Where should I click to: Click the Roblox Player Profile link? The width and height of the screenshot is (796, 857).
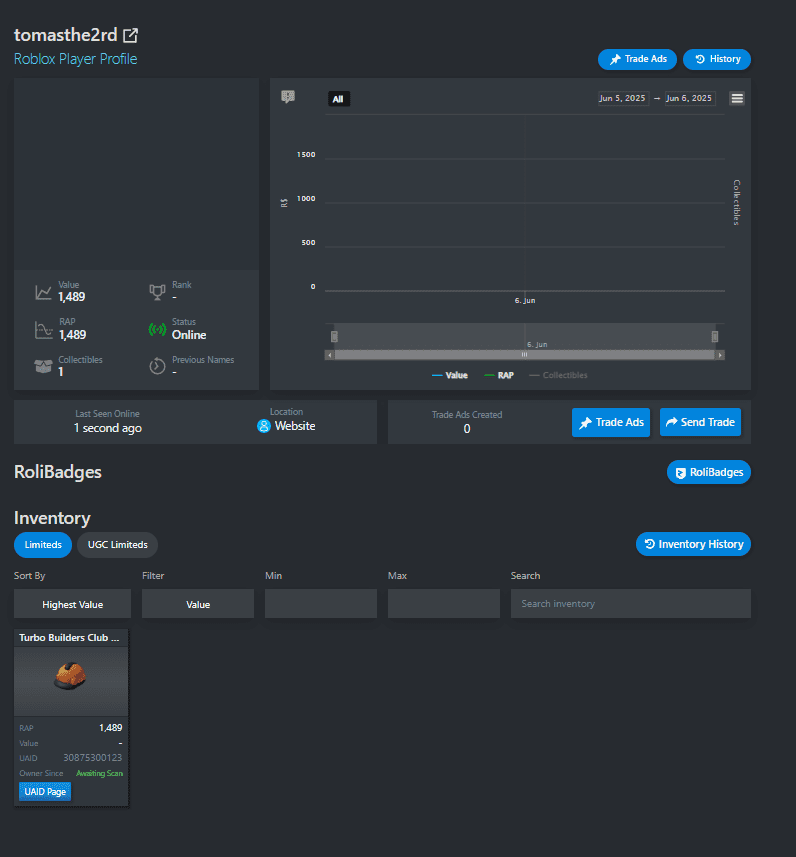click(x=75, y=59)
